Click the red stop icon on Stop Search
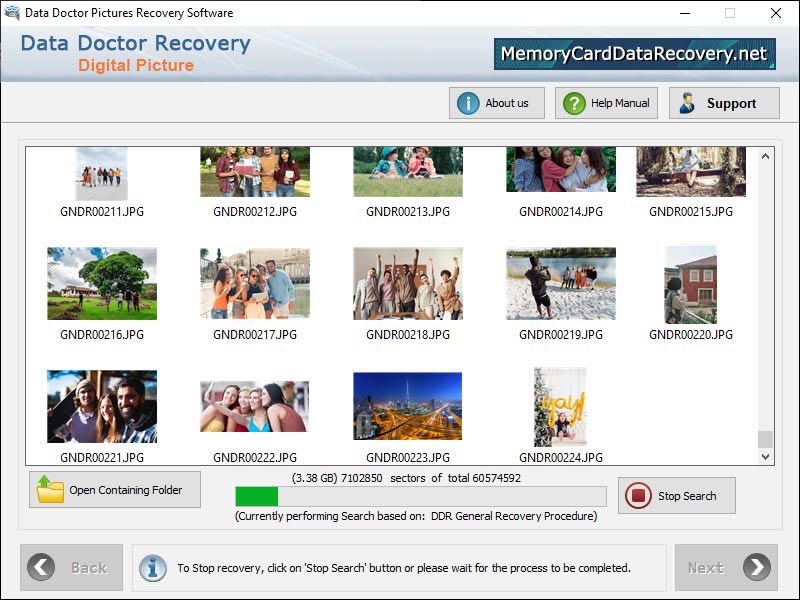This screenshot has width=800, height=600. pyautogui.click(x=639, y=495)
